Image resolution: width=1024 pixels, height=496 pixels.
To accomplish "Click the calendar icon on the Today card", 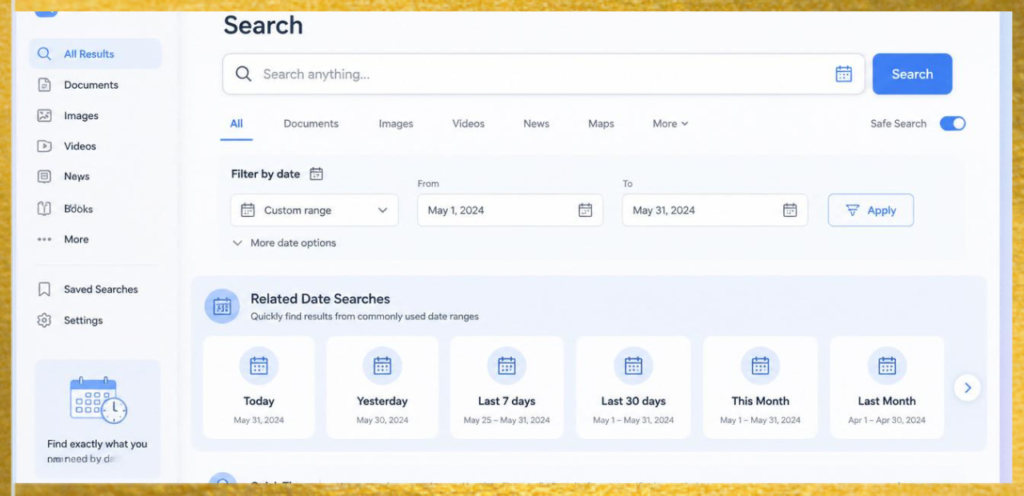I will pyautogui.click(x=259, y=365).
